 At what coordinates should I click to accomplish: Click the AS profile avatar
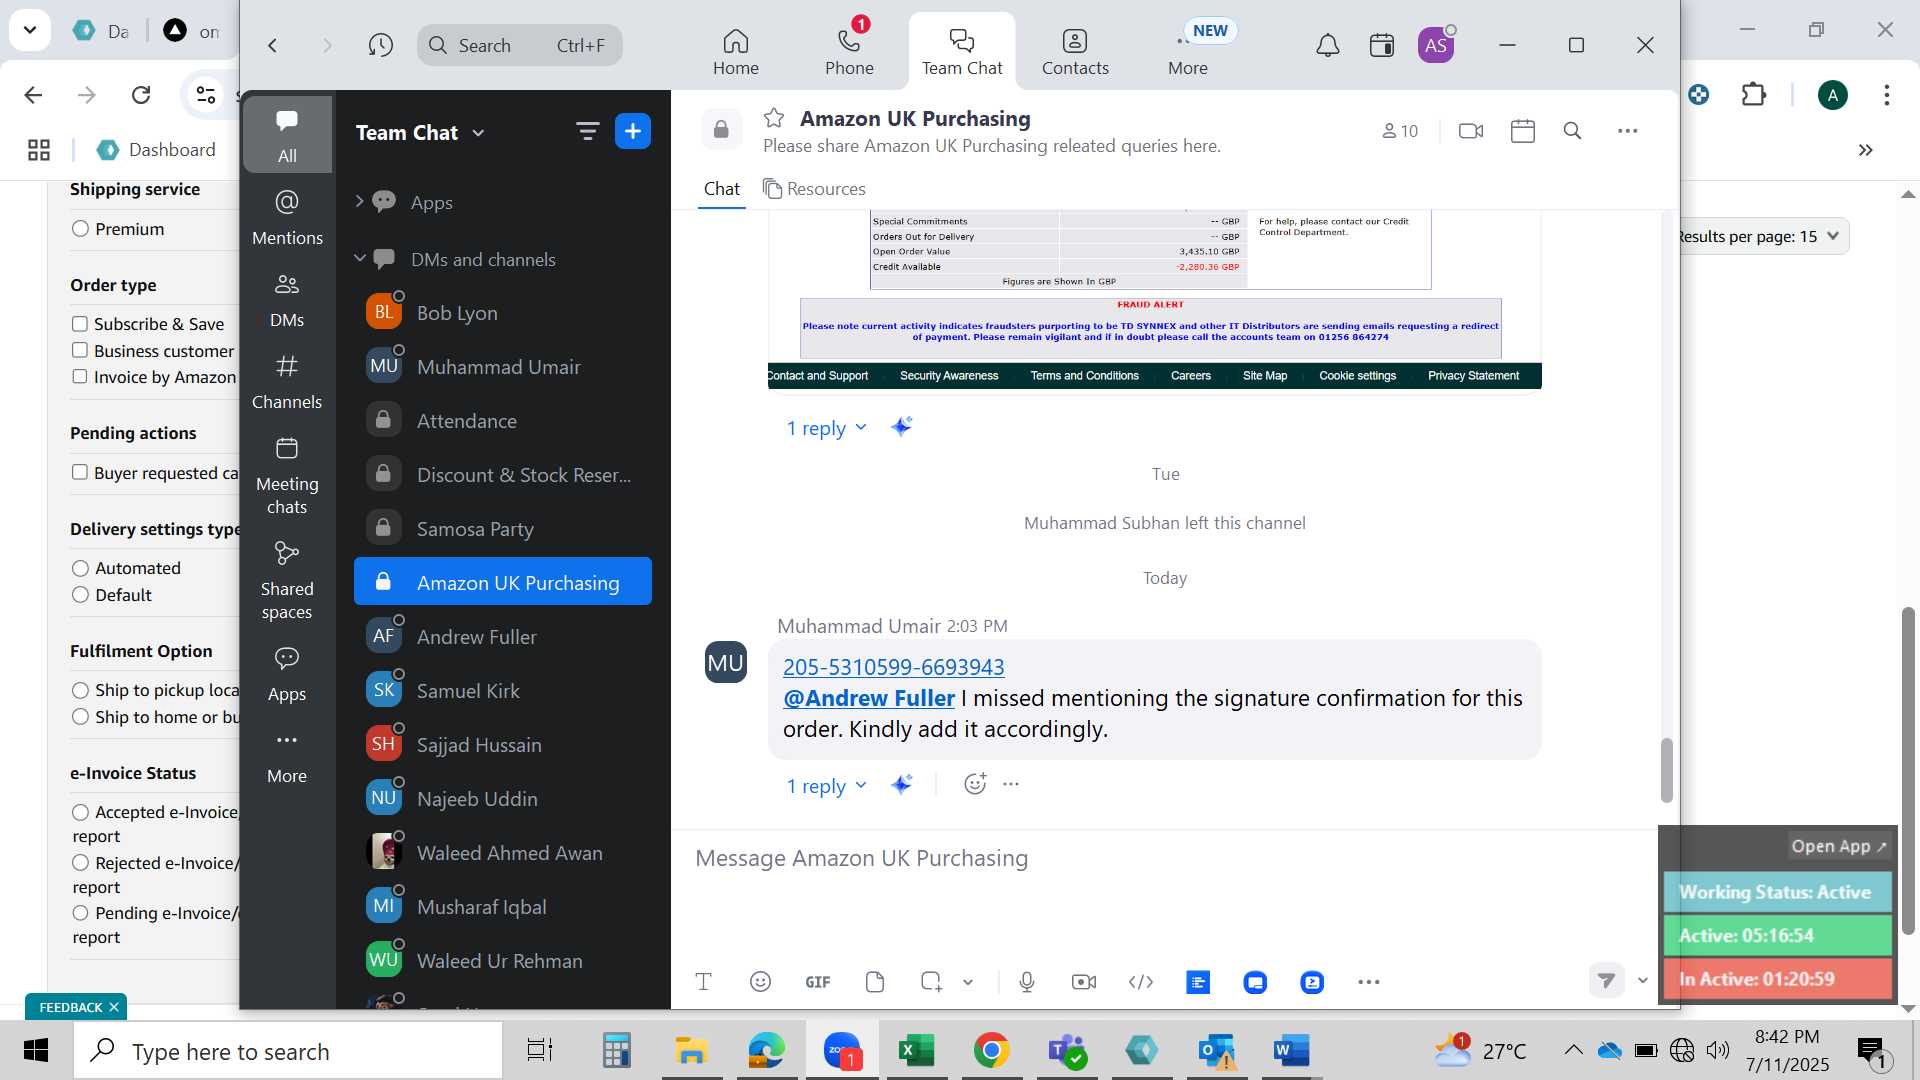click(x=1436, y=45)
